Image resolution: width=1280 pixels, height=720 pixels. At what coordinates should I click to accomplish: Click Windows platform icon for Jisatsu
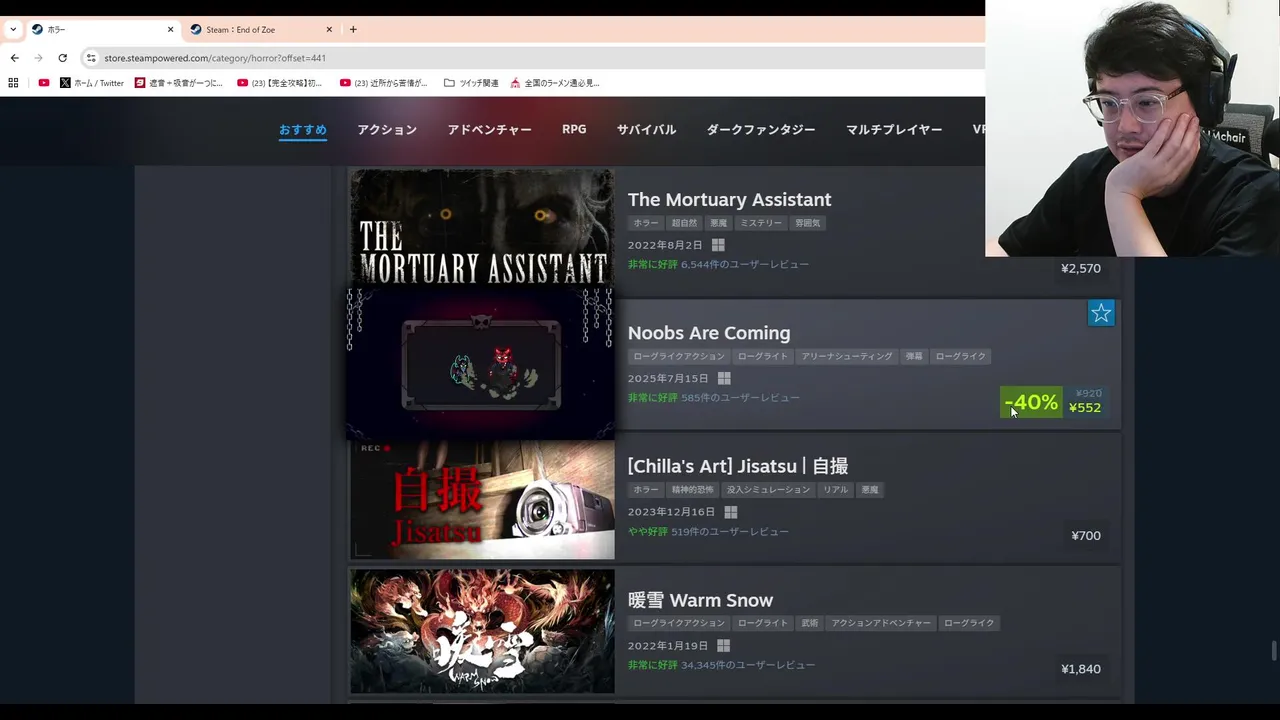730,512
